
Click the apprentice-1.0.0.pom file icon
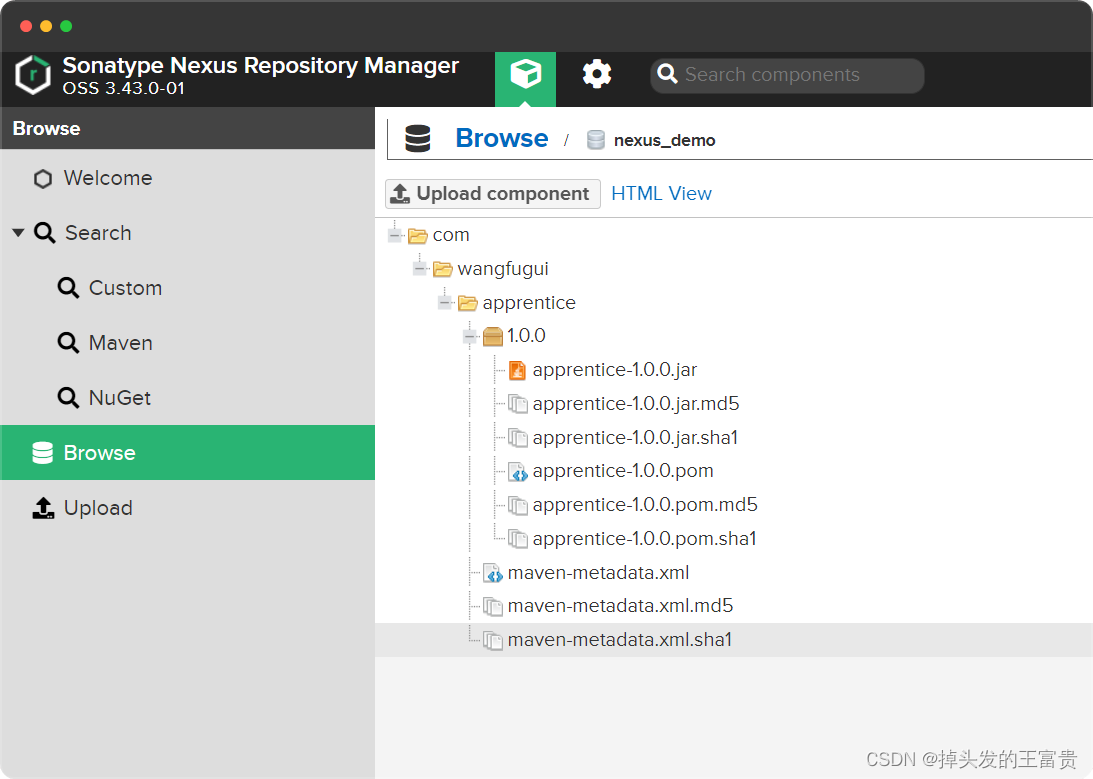pos(517,472)
